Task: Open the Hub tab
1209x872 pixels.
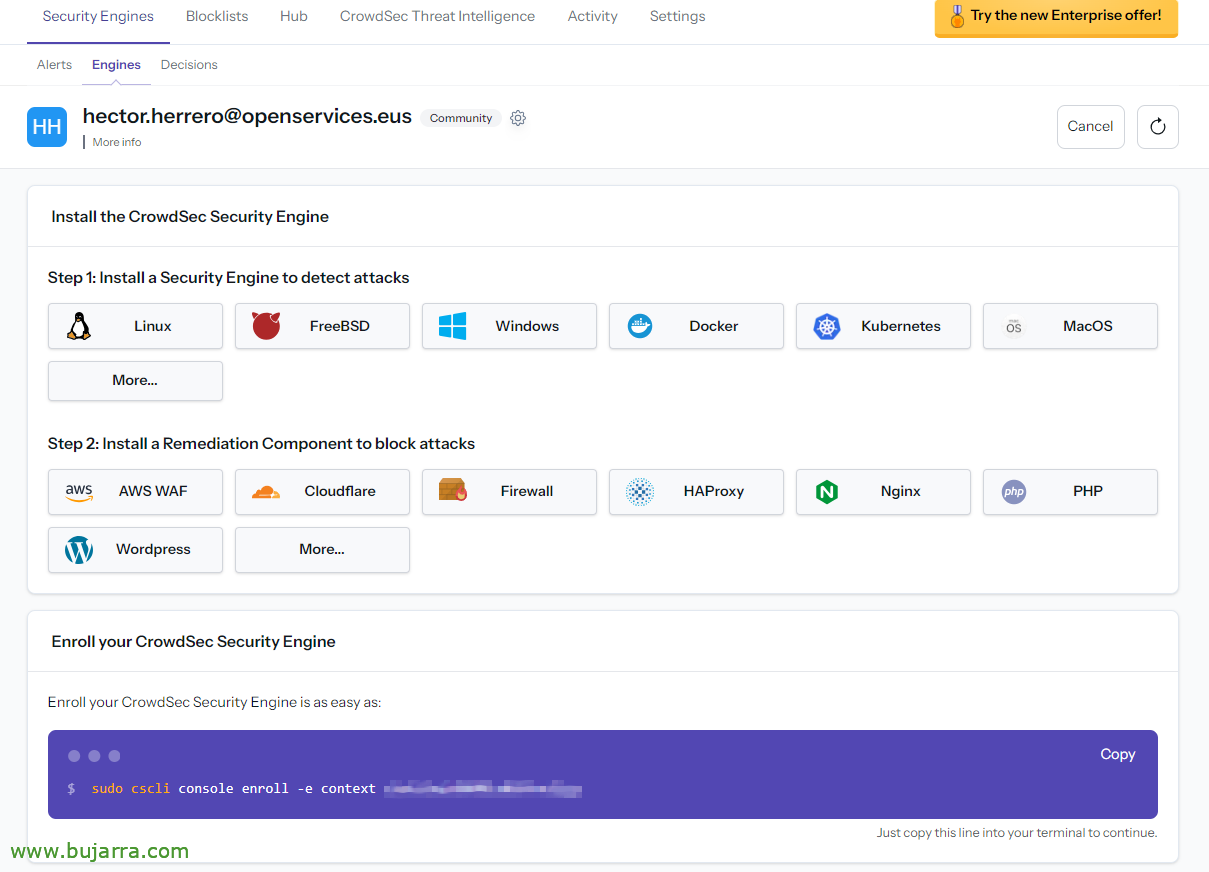Action: pos(294,16)
